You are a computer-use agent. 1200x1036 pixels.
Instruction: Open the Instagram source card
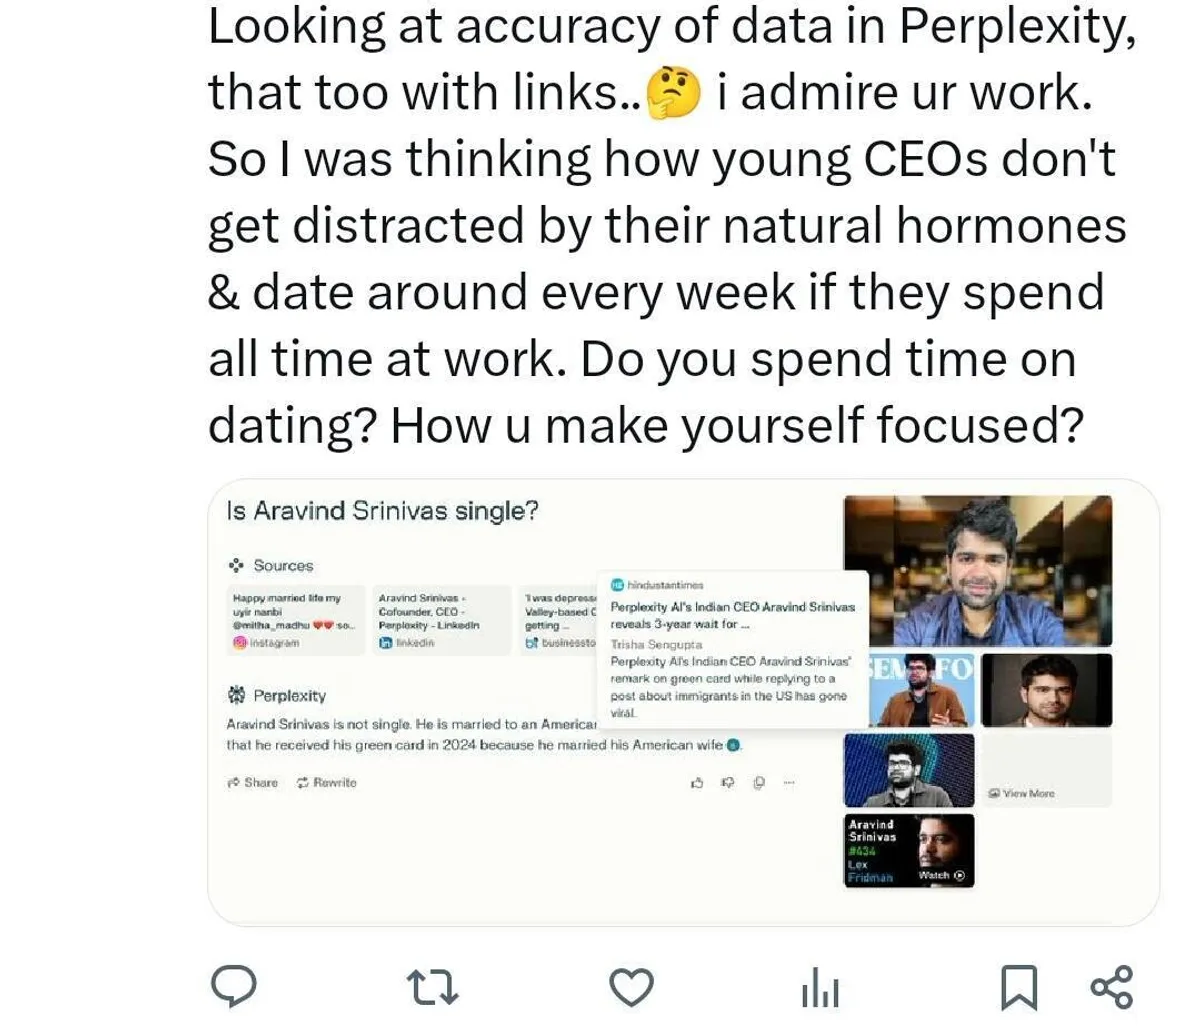296,620
